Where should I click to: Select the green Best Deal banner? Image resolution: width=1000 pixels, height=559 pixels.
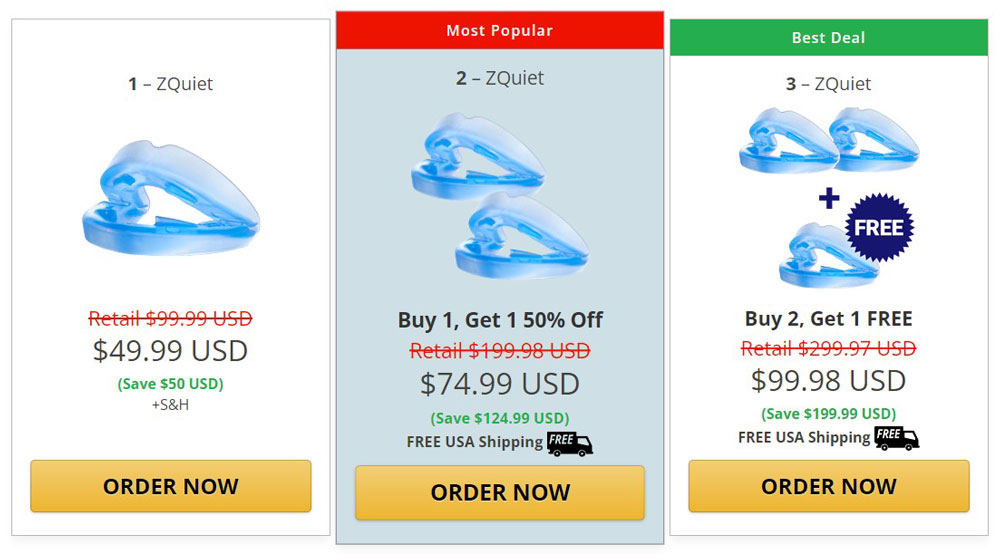tap(828, 37)
